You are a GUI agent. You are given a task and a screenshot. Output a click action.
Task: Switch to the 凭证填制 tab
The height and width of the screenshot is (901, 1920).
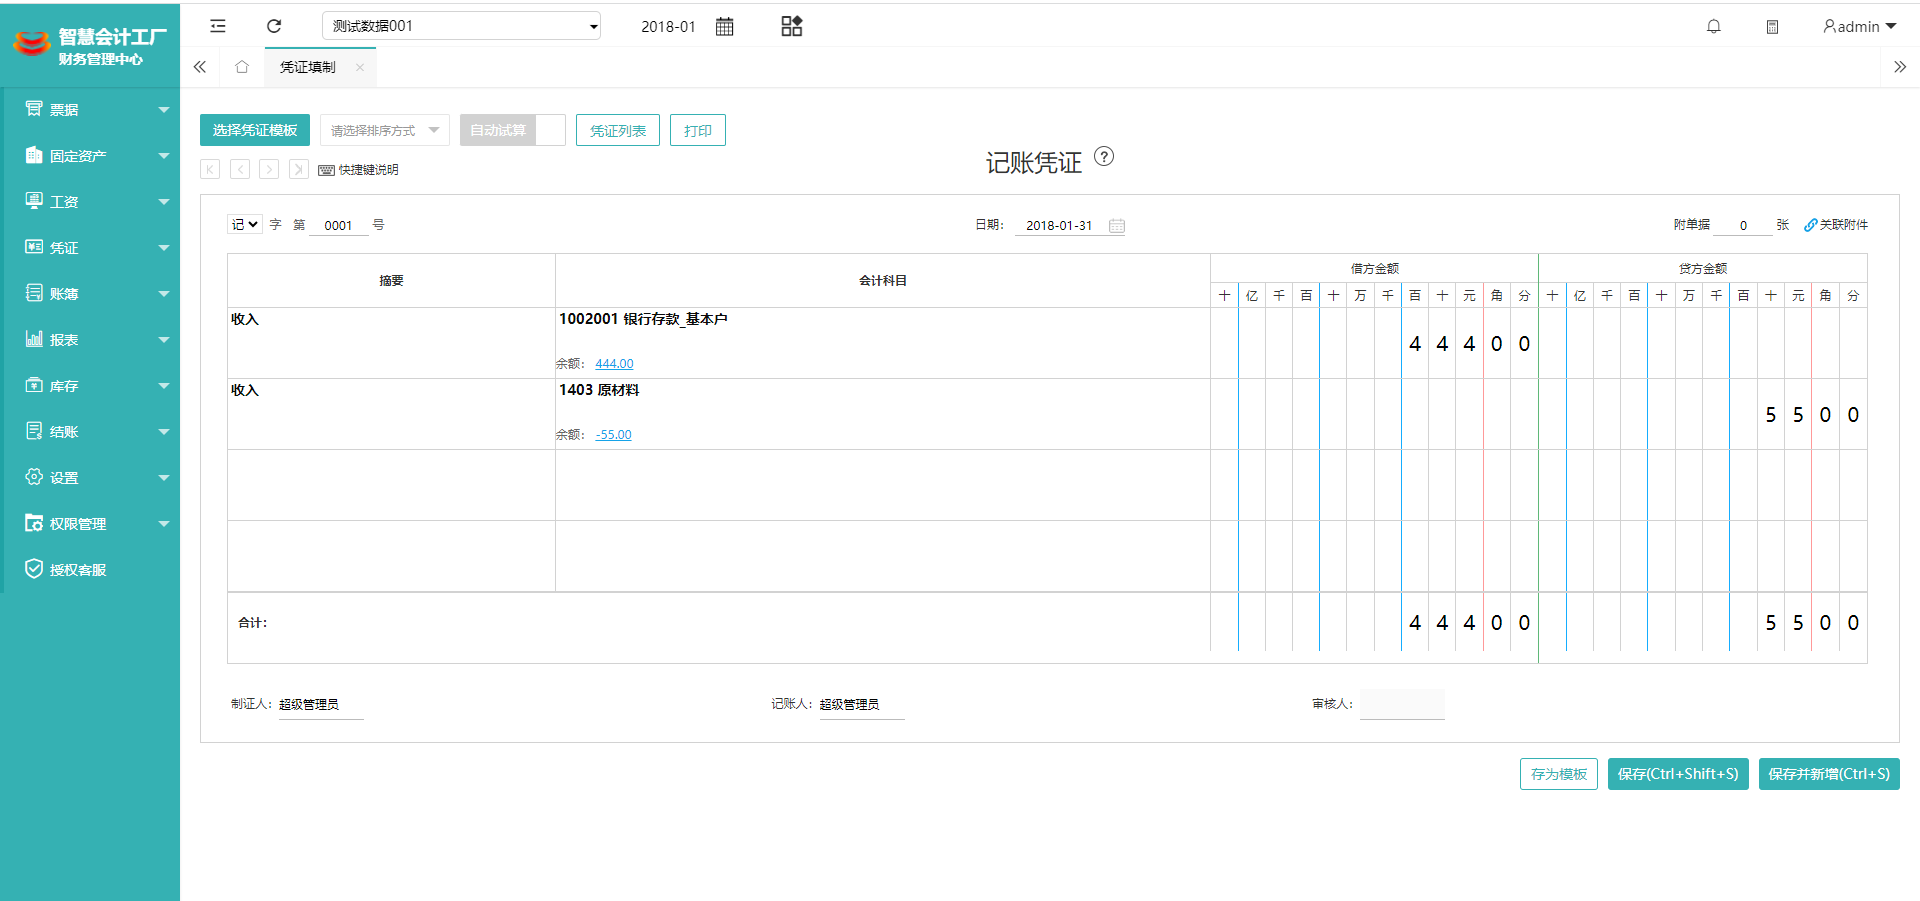pyautogui.click(x=308, y=67)
